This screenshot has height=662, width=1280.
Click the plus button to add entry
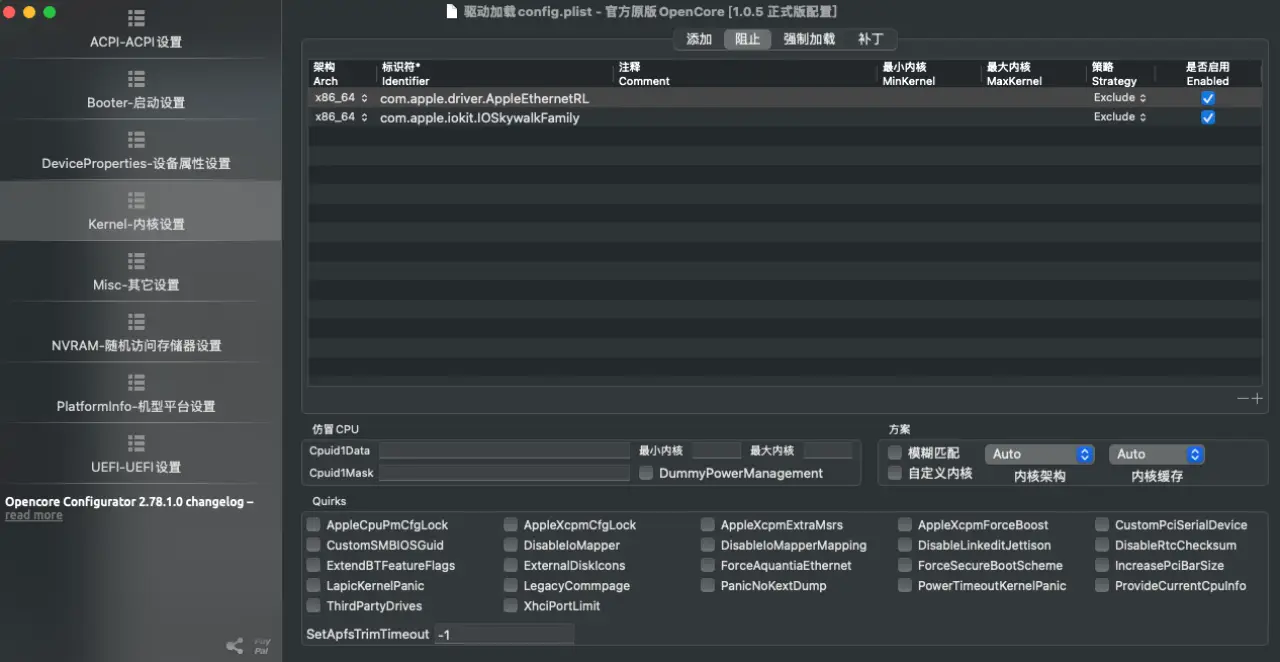click(1257, 398)
